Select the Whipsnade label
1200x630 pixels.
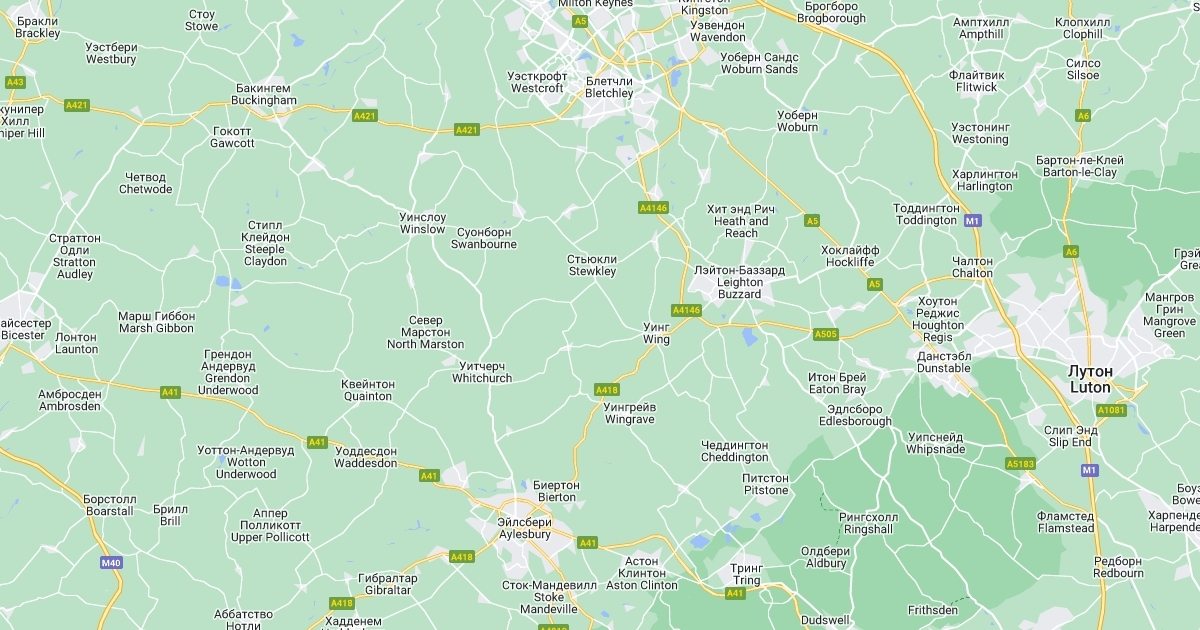pyautogui.click(x=936, y=443)
